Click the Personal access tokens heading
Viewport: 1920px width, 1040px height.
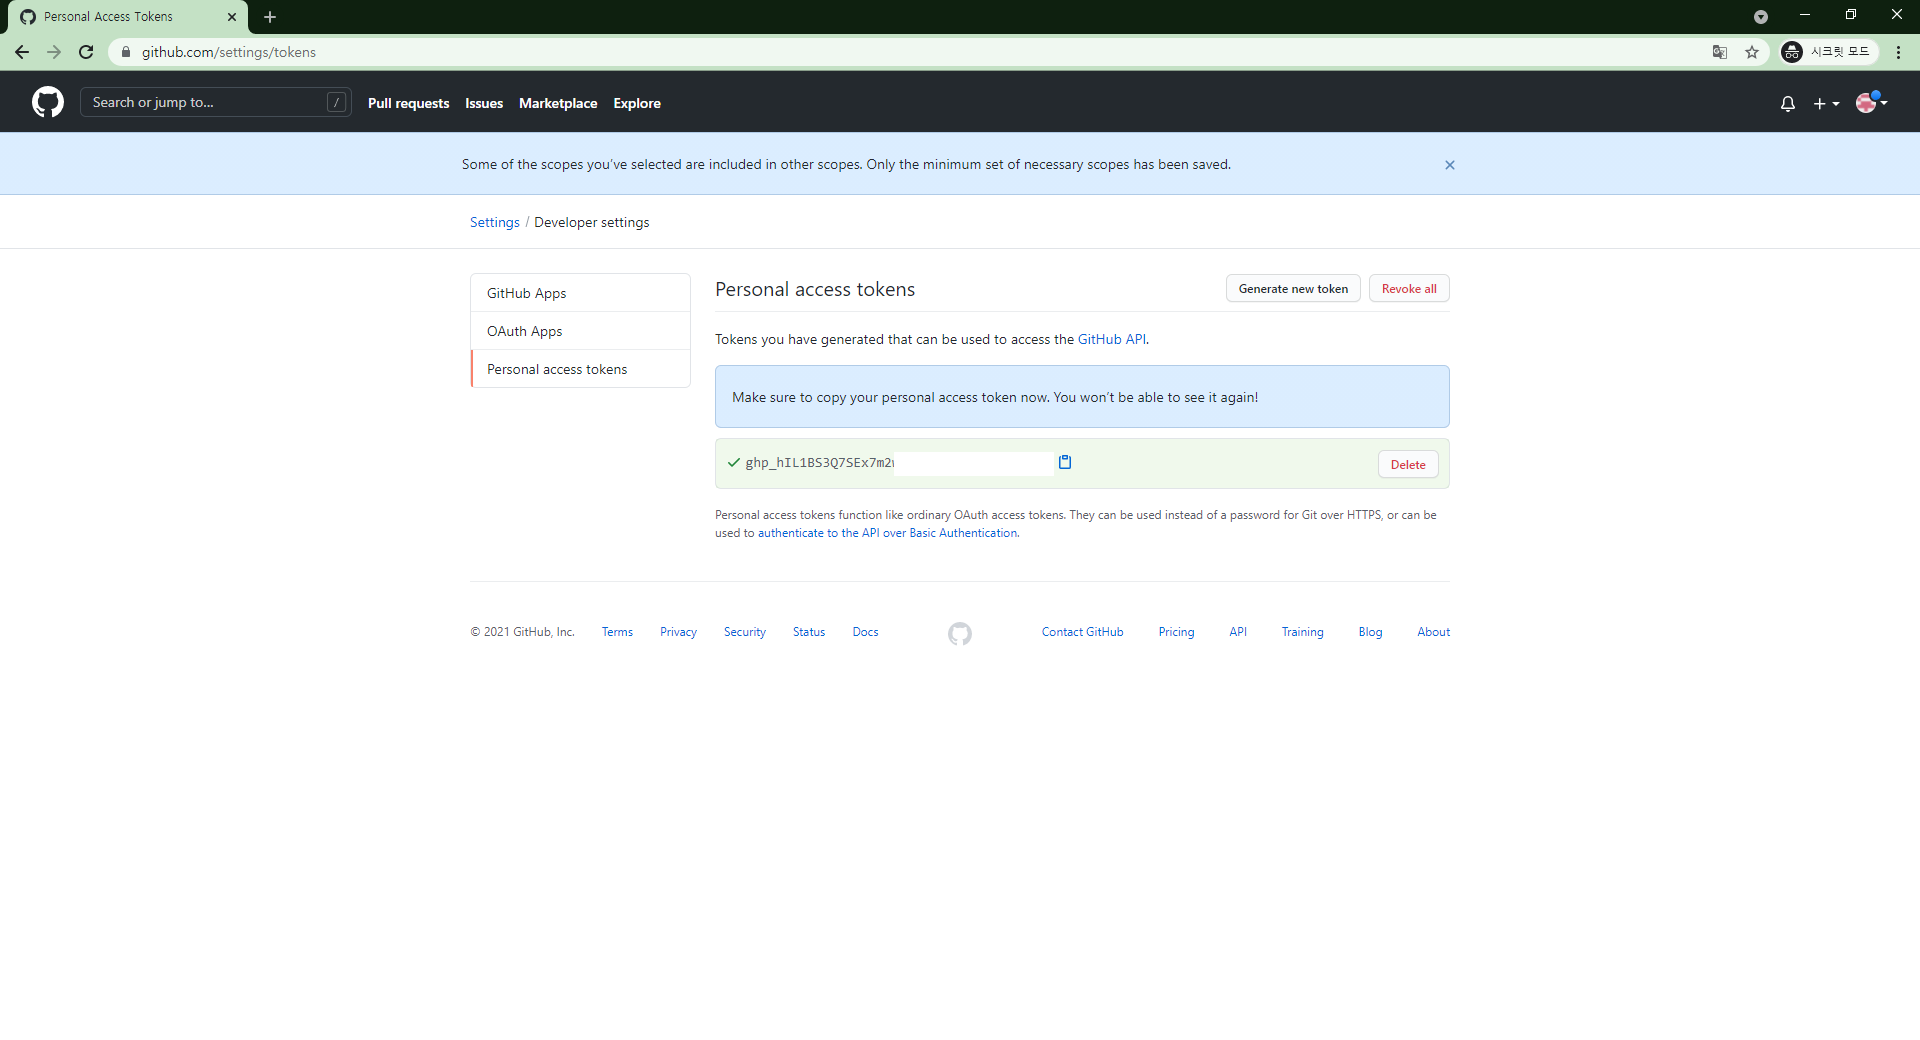[x=815, y=289]
